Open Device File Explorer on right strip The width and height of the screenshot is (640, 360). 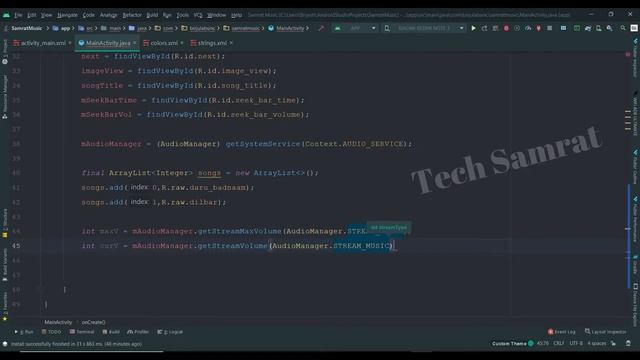(635, 304)
